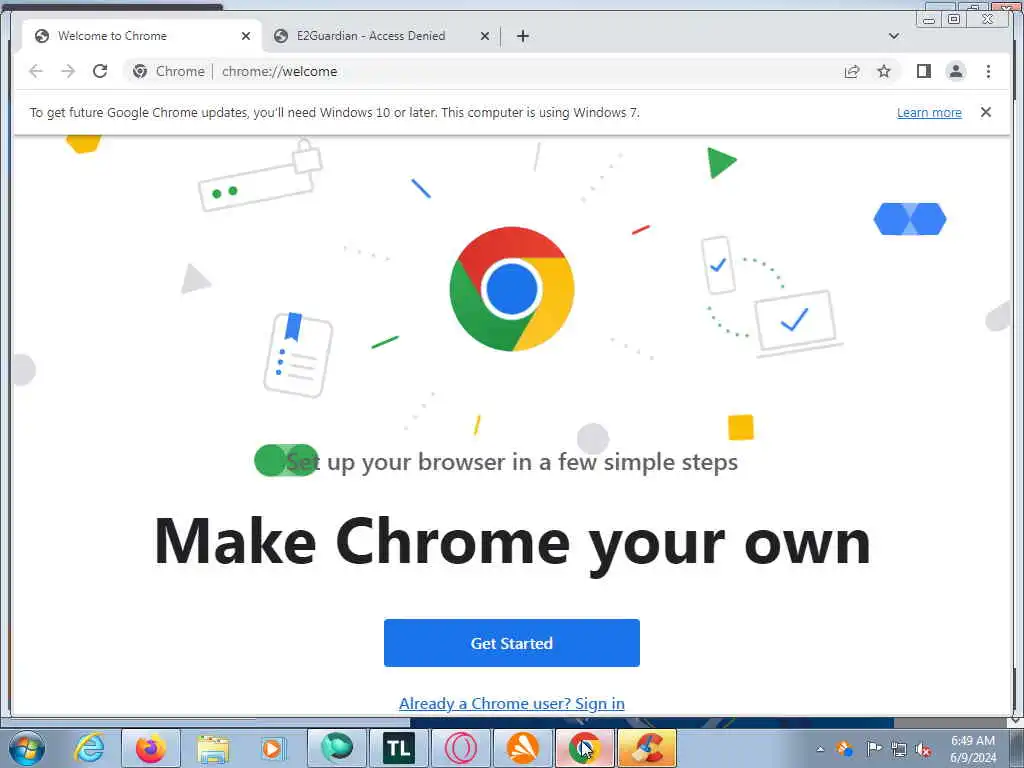1024x768 pixels.
Task: Close the E2Guardian tab
Action: tap(485, 36)
